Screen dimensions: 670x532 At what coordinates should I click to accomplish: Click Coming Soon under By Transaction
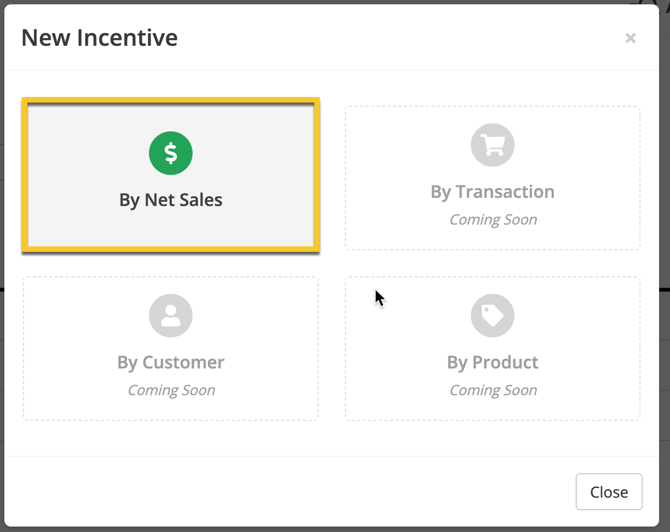pyautogui.click(x=492, y=220)
